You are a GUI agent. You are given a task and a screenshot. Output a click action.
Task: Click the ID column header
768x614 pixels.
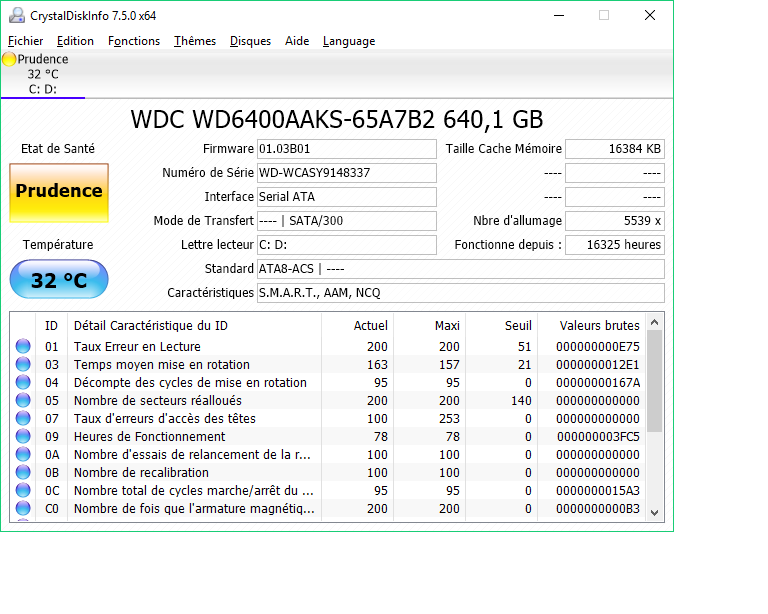point(51,326)
